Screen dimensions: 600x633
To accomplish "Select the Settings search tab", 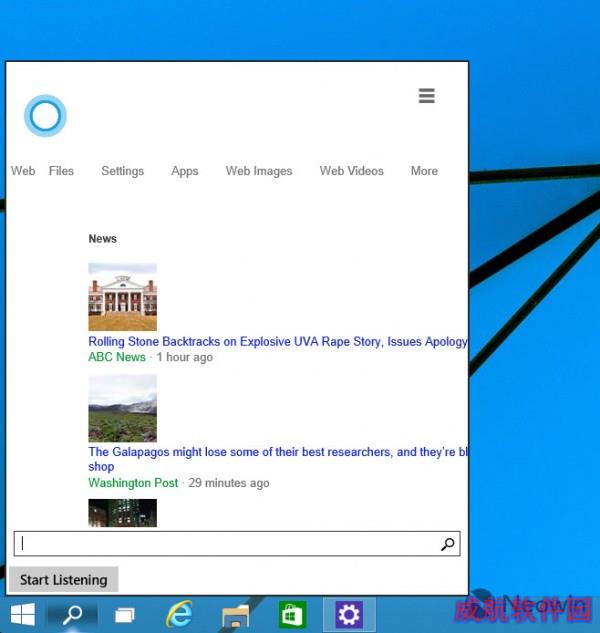I will [x=122, y=171].
